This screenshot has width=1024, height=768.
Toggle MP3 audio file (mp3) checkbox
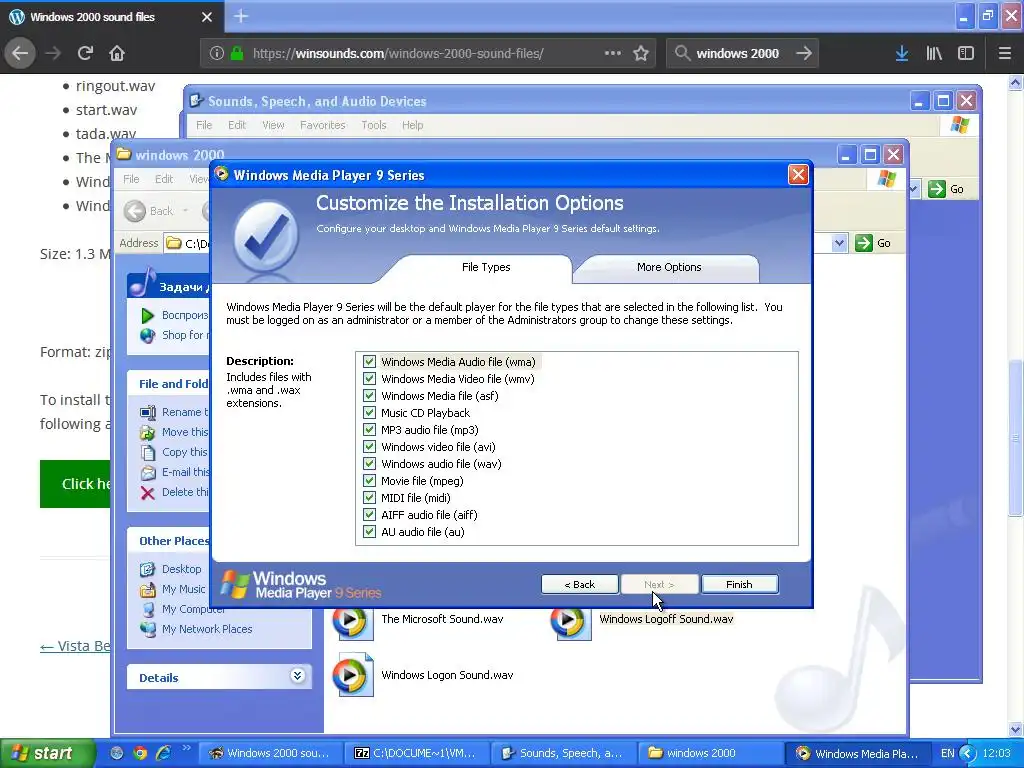click(x=370, y=430)
